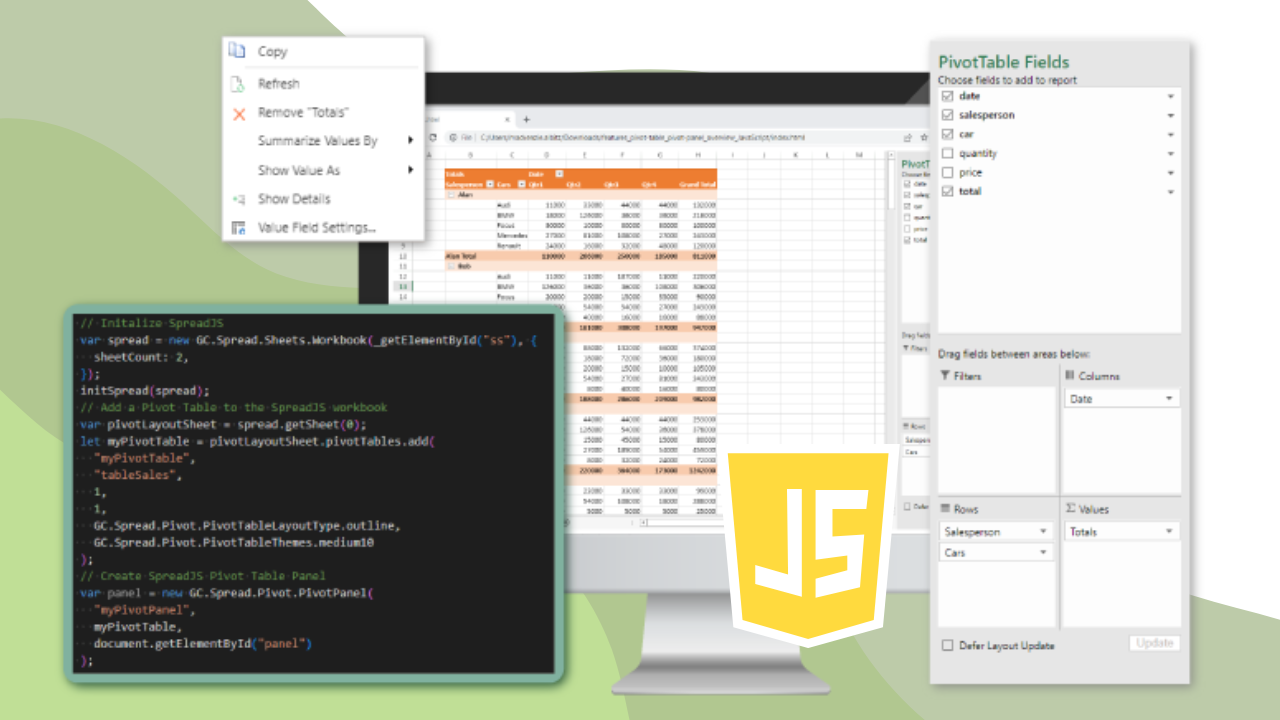
Task: Click column M header in the spreadsheet
Action: [x=859, y=154]
